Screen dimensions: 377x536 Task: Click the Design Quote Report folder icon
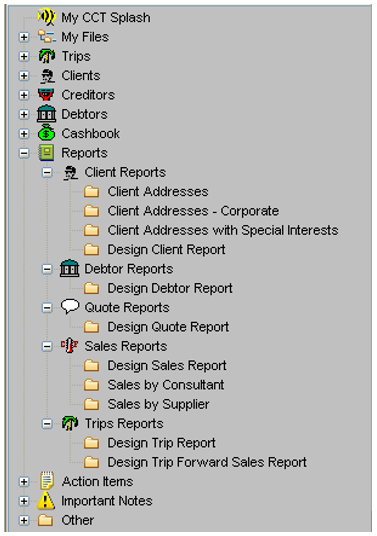coord(92,327)
